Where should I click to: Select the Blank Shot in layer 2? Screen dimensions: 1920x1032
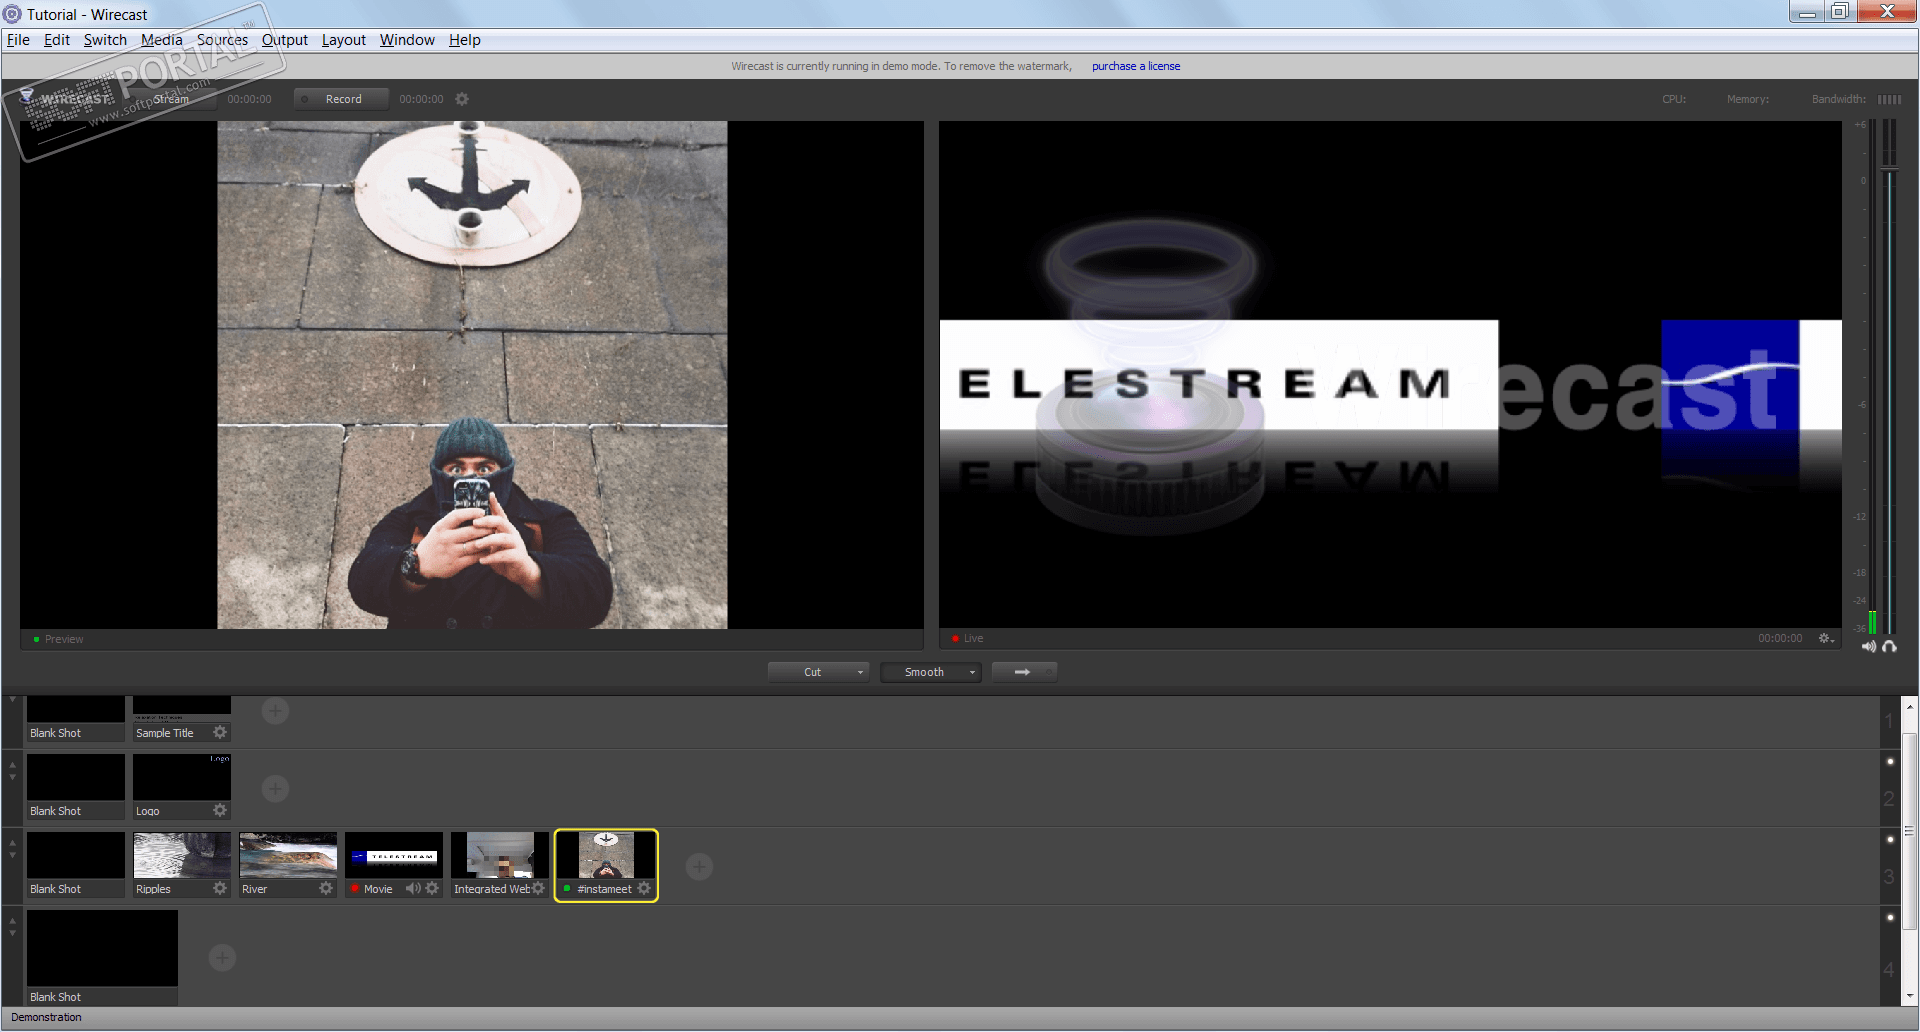pyautogui.click(x=76, y=786)
